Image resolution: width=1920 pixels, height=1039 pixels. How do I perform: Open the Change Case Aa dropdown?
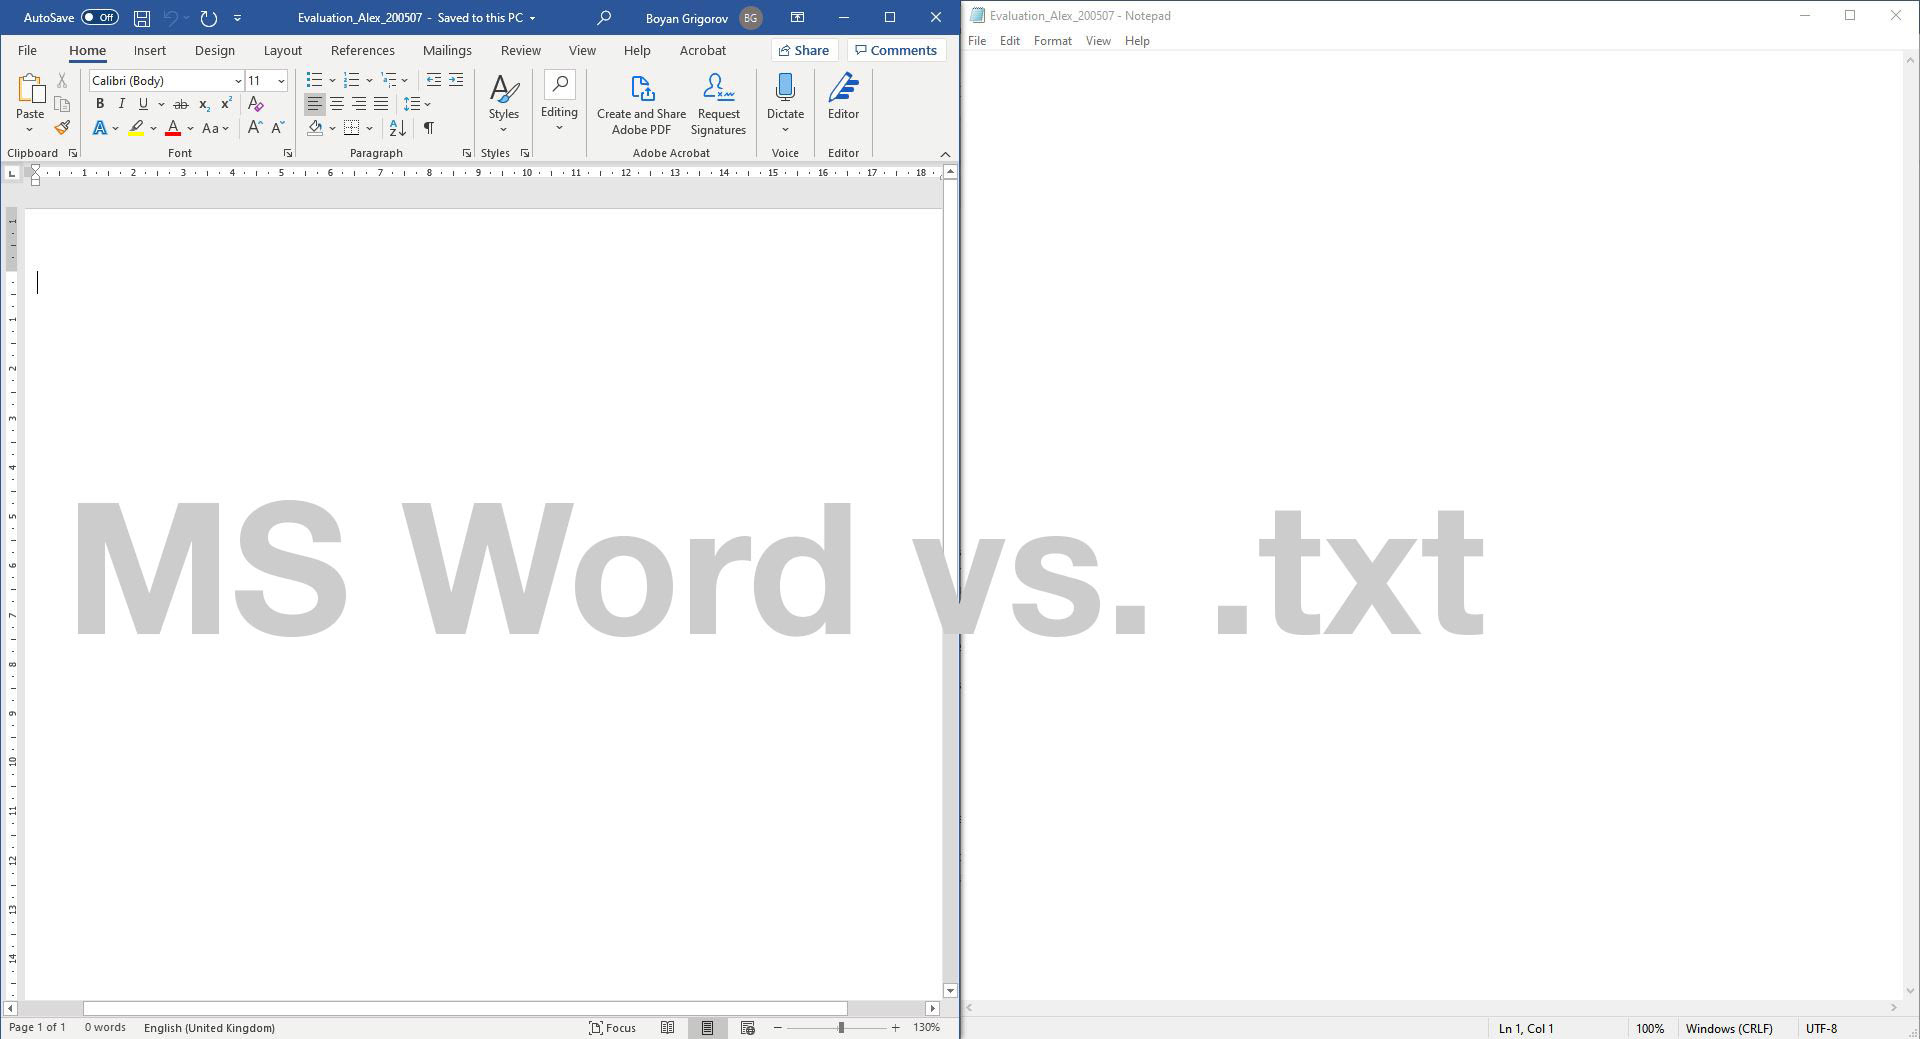(x=215, y=128)
